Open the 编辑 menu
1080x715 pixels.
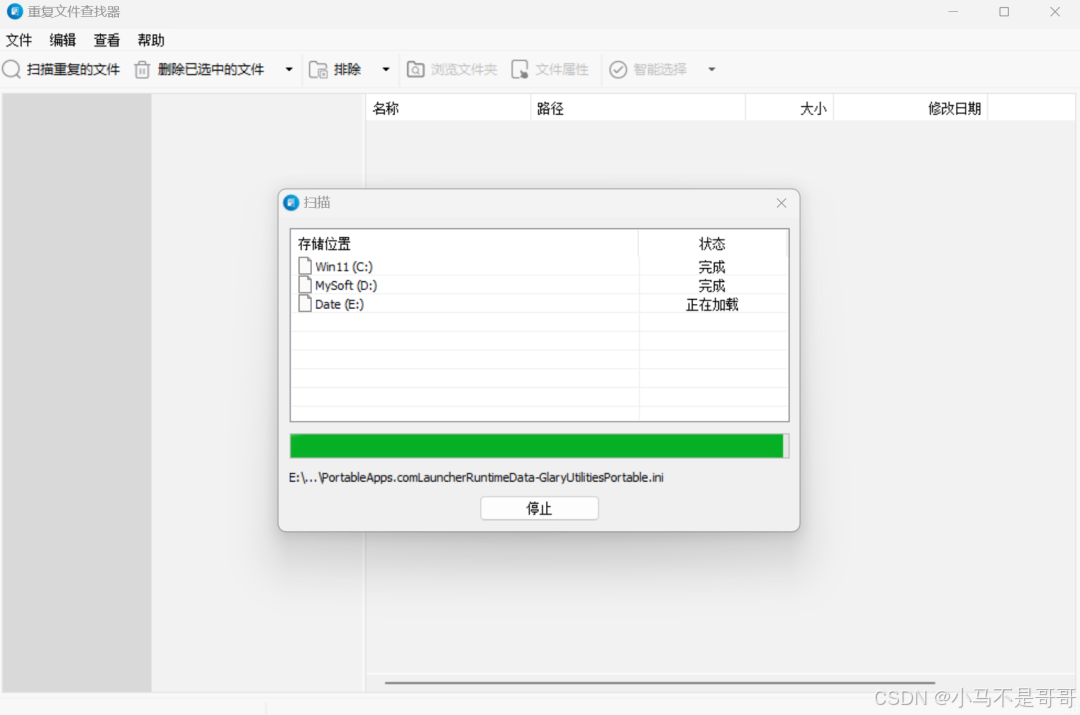(x=63, y=40)
